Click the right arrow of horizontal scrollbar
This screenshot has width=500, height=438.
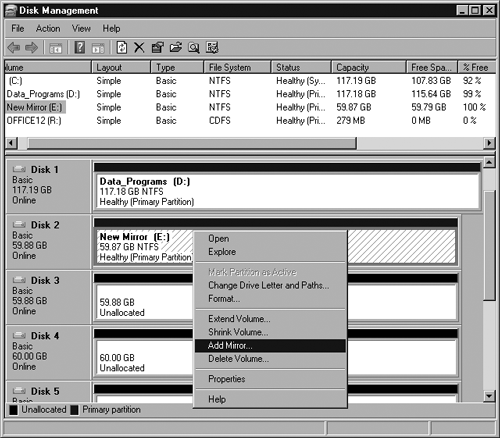point(489,143)
